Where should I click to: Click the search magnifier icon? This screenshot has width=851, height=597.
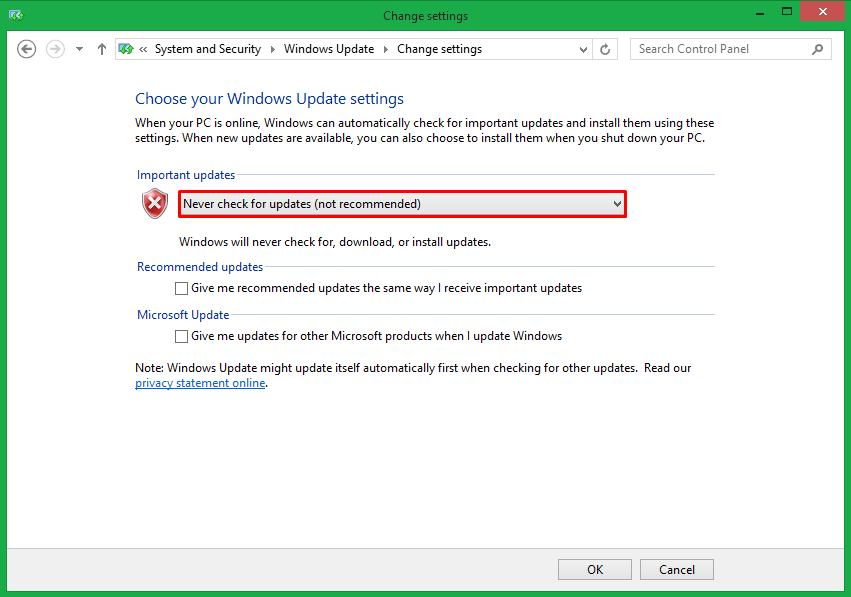tap(818, 48)
